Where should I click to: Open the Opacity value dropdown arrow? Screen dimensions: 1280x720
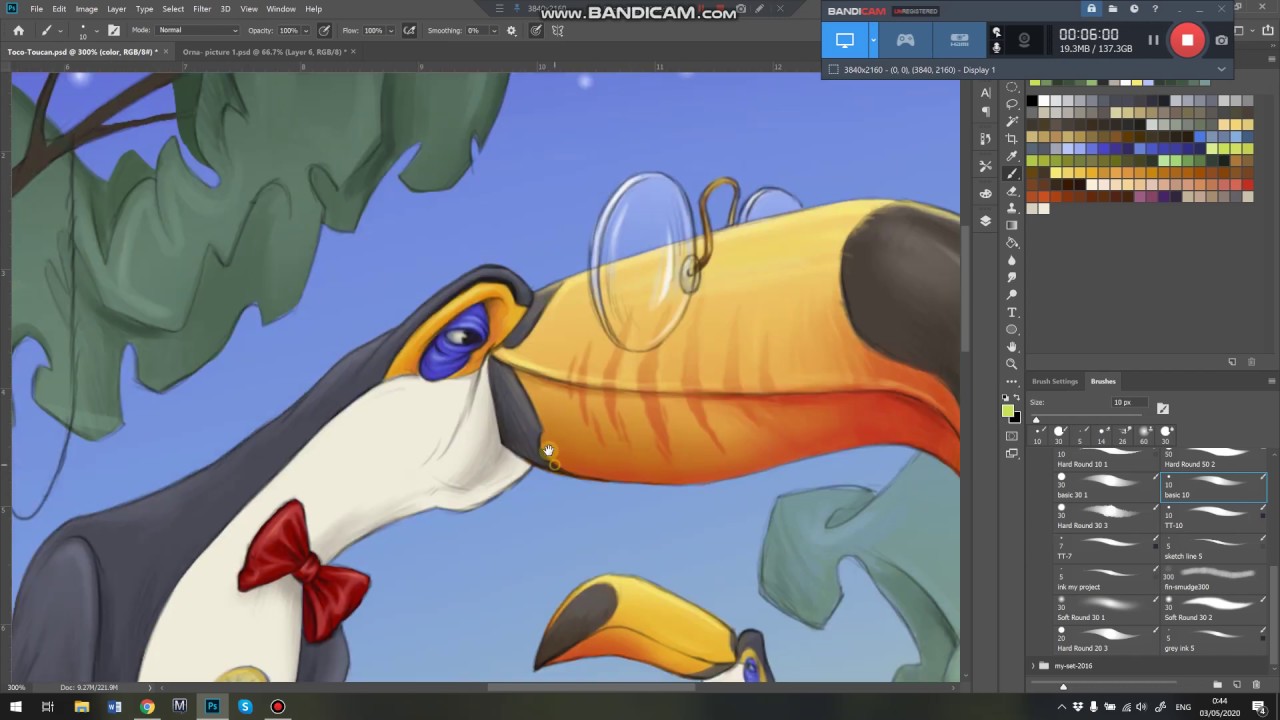(305, 31)
